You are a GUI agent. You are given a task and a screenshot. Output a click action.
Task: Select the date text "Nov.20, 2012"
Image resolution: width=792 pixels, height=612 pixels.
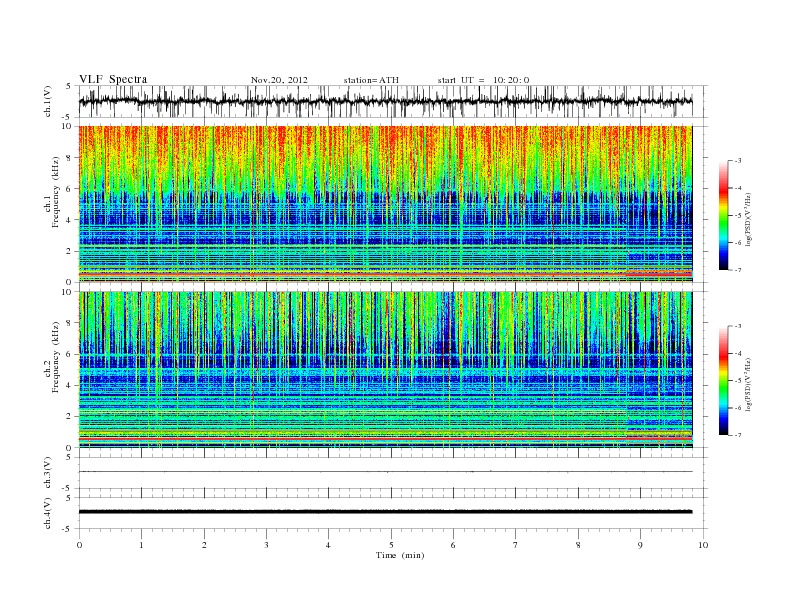pos(279,80)
